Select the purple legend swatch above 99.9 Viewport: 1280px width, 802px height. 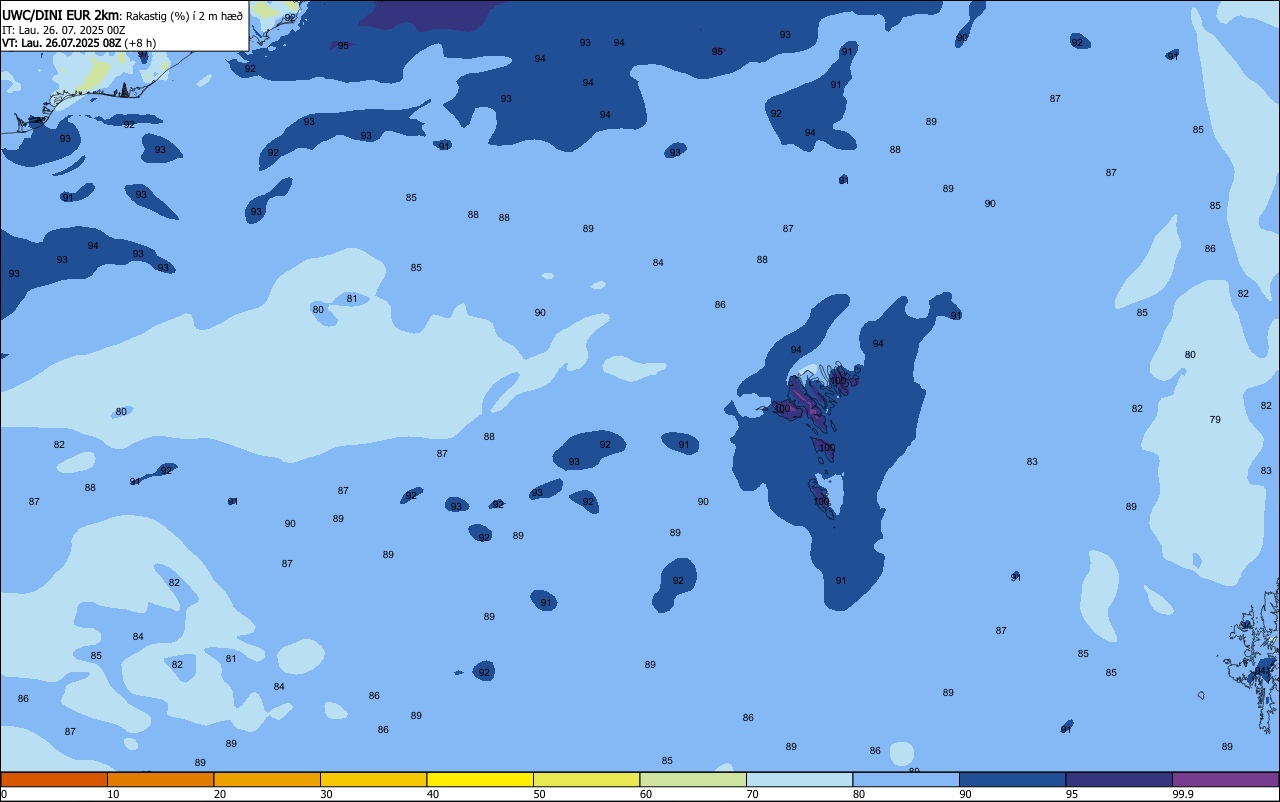coord(1225,779)
